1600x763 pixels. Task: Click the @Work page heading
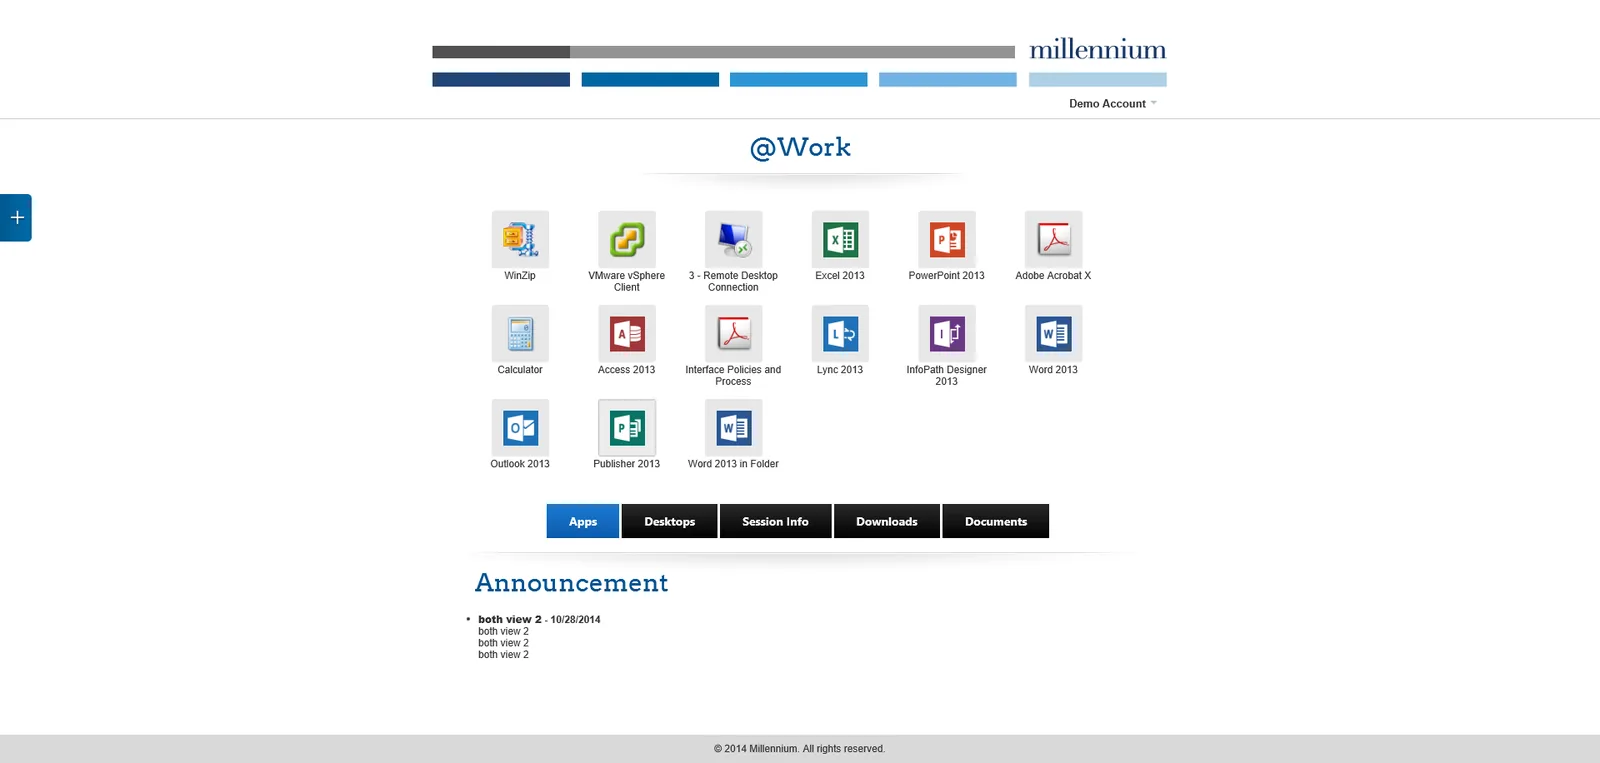tap(800, 147)
